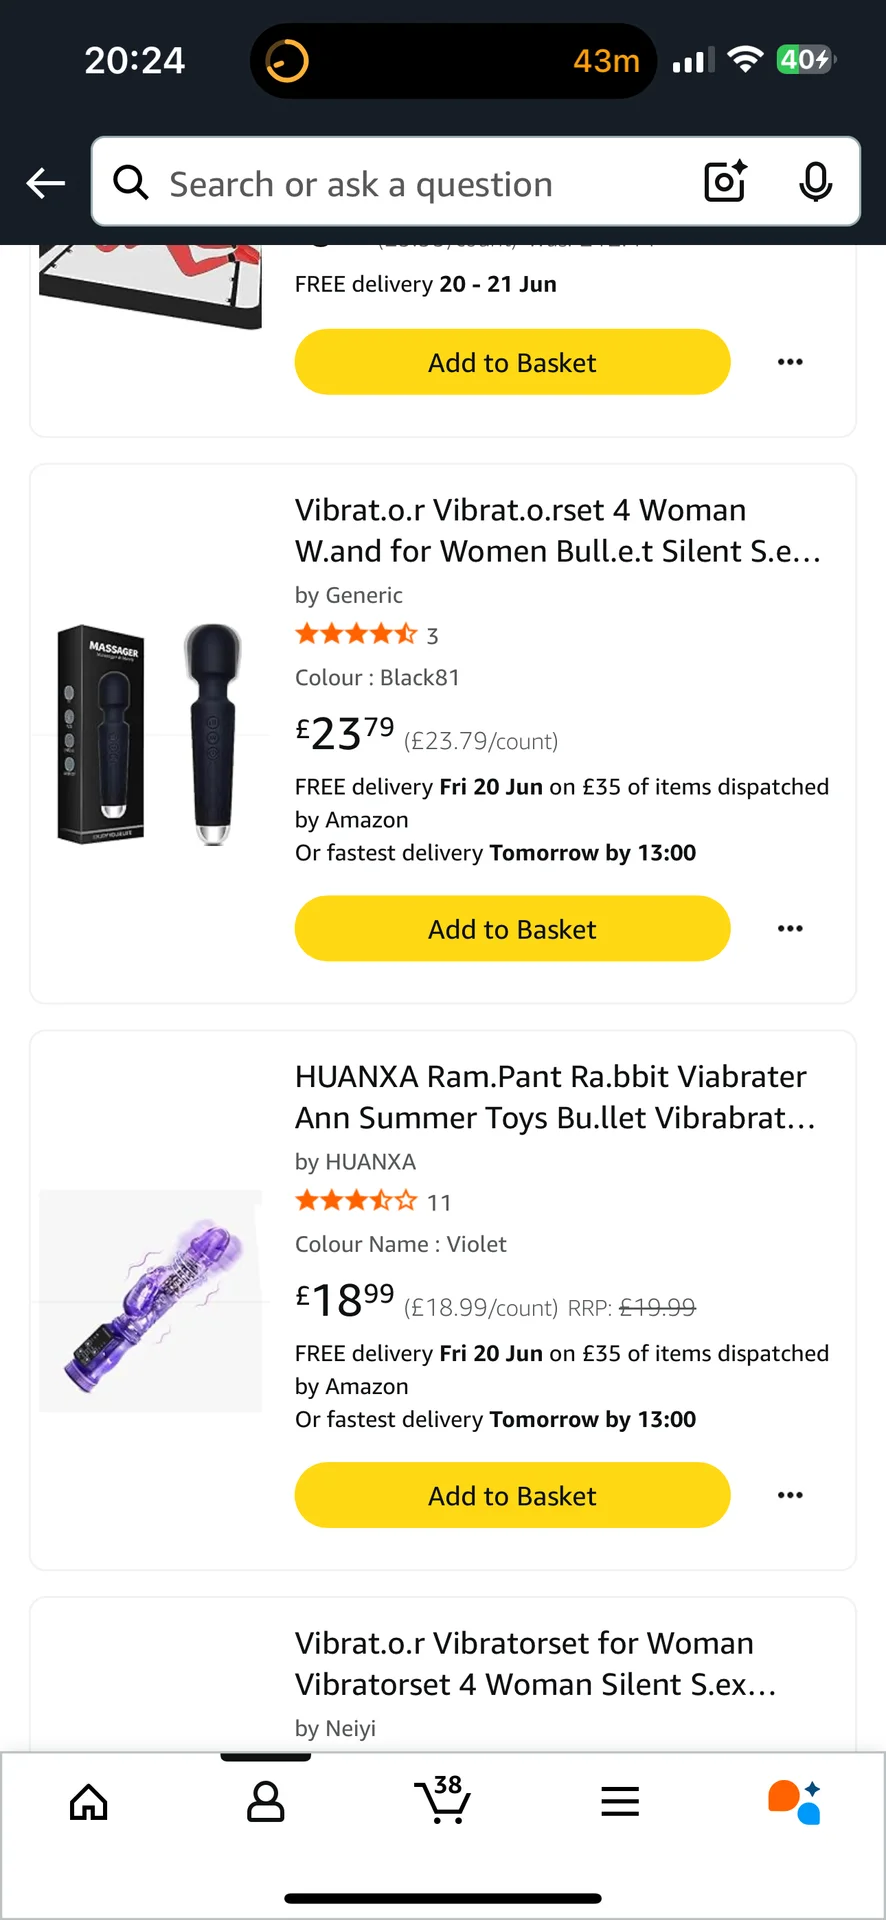Launch the Rufus AI assistant icon

(x=795, y=1802)
